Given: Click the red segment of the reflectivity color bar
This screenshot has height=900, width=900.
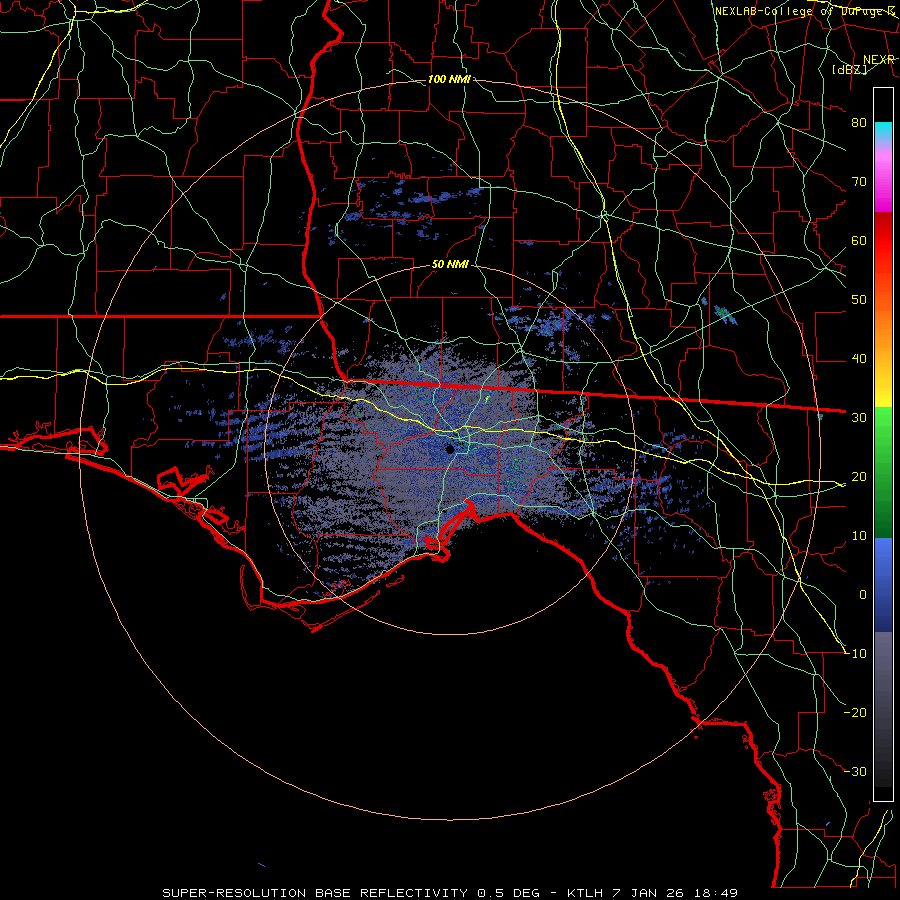Looking at the screenshot, I should point(883,244).
